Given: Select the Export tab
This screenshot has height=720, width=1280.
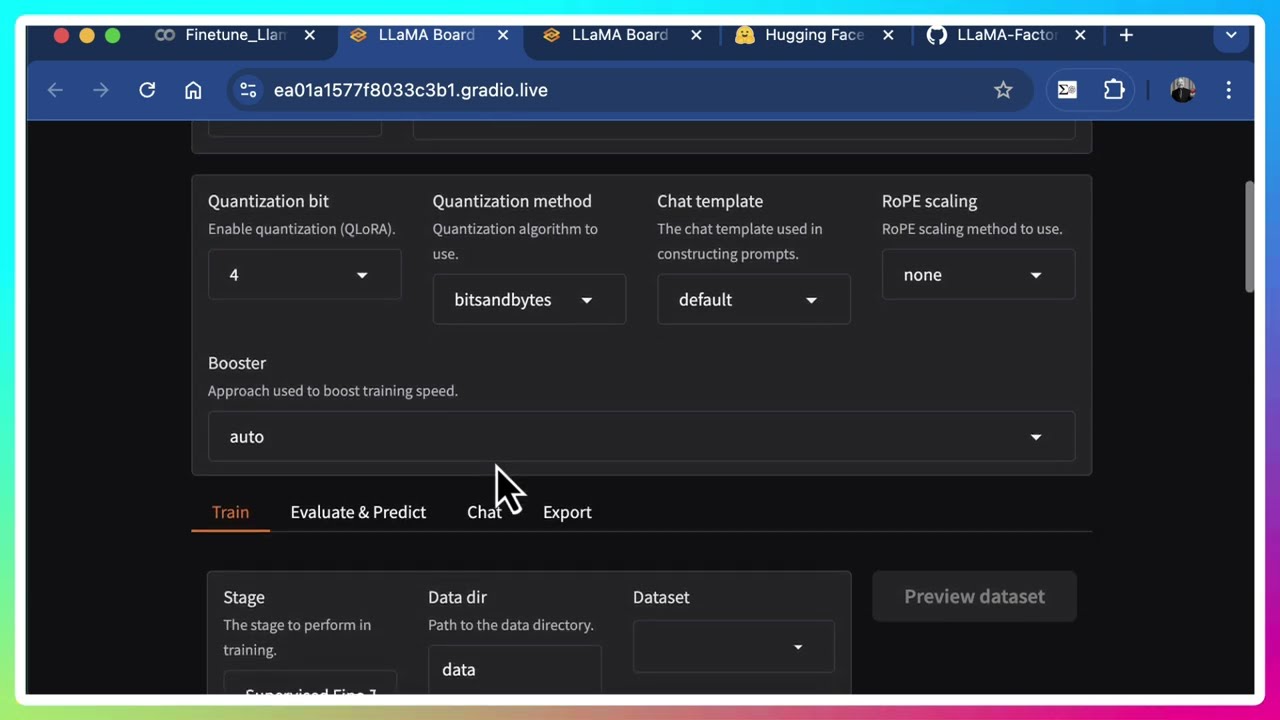Looking at the screenshot, I should (567, 512).
